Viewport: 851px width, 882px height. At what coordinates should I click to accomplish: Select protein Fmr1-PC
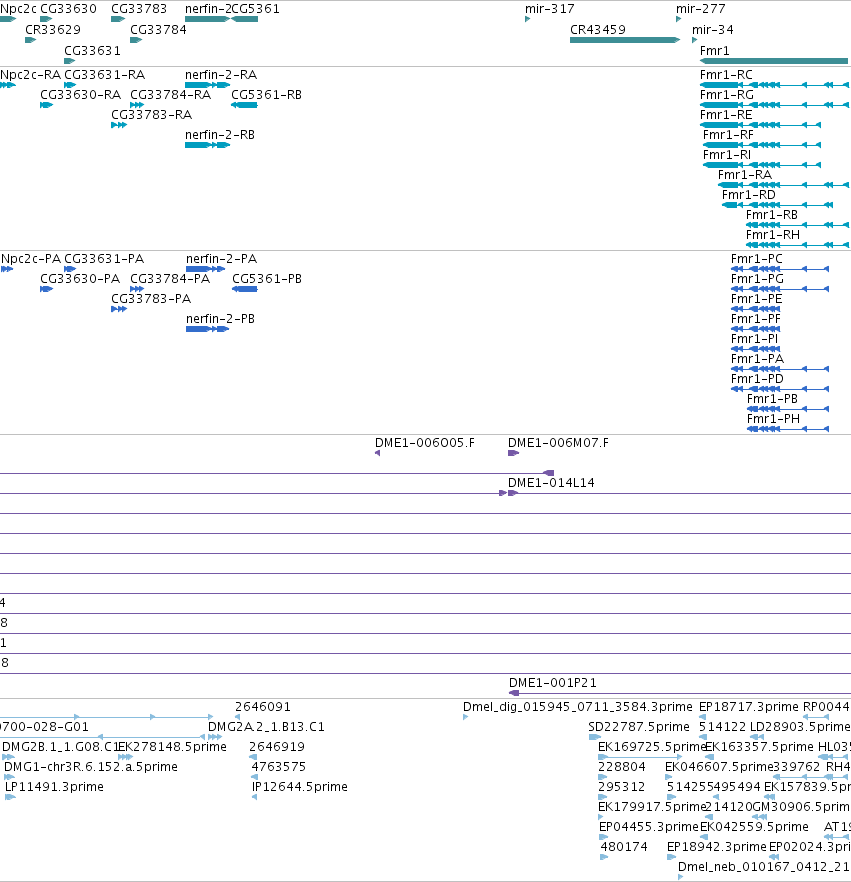click(757, 259)
